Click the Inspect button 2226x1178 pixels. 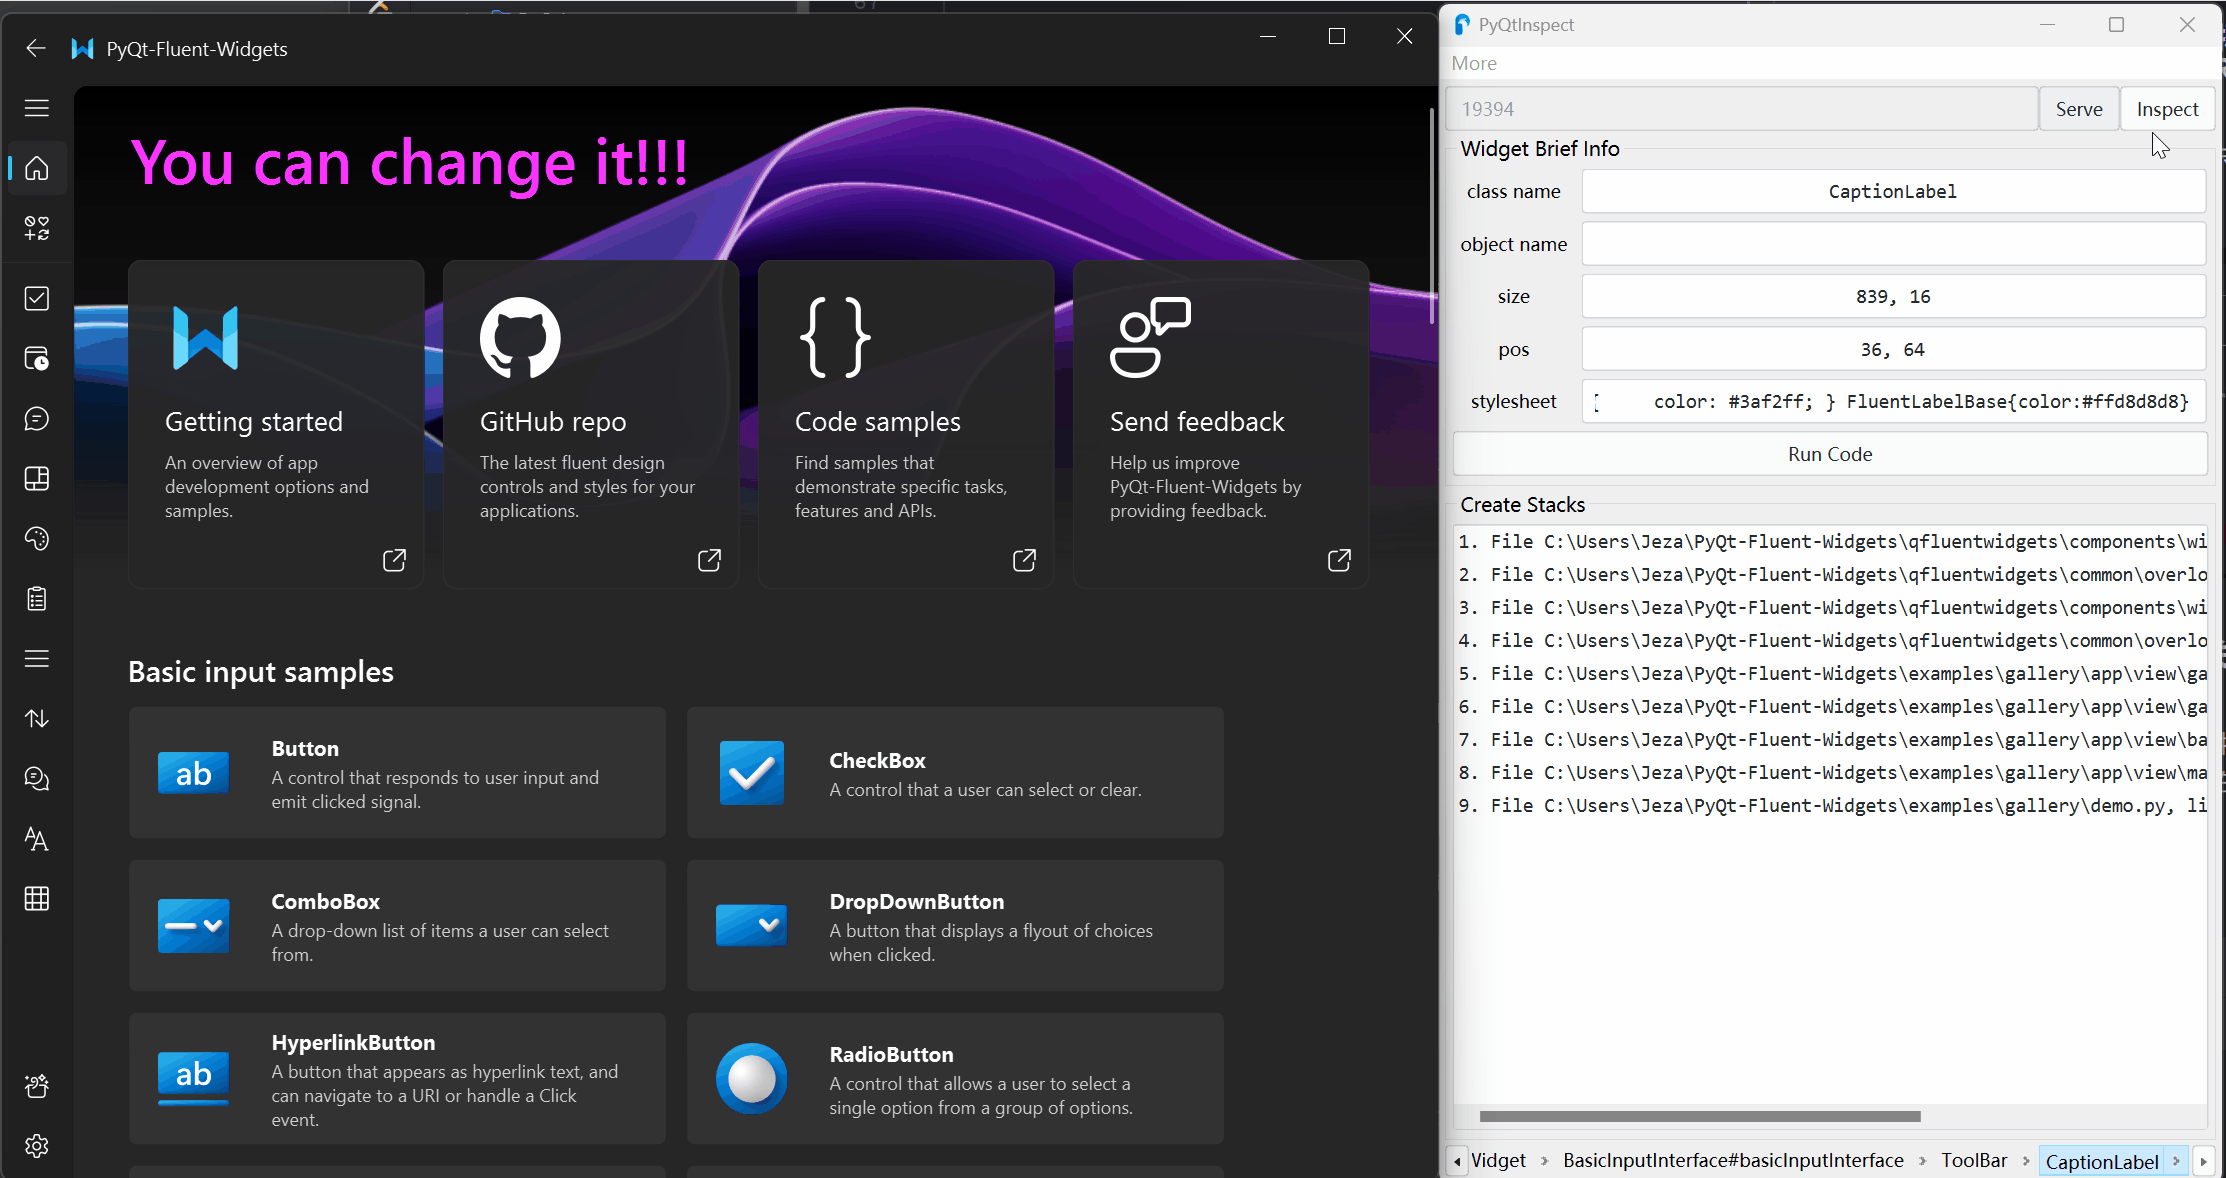(2167, 109)
